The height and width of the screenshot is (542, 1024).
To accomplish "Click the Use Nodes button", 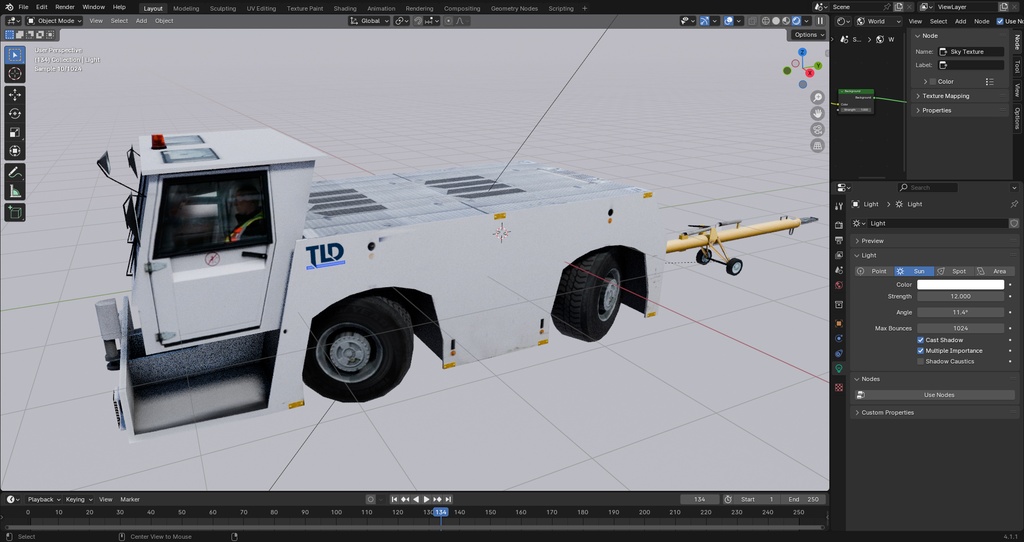I will pyautogui.click(x=938, y=395).
